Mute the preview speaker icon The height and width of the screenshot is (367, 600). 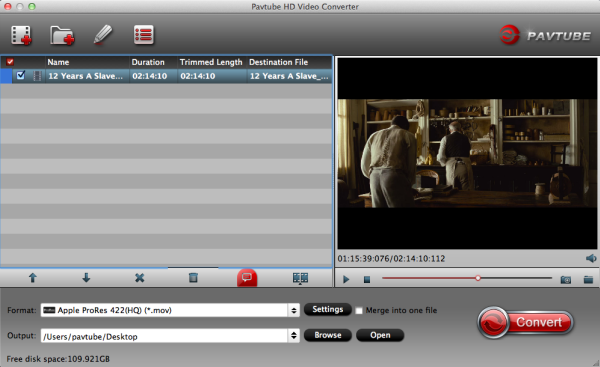[591, 258]
